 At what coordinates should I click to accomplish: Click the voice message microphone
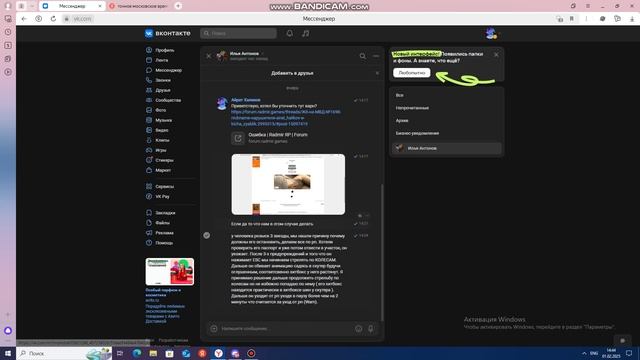(371, 329)
